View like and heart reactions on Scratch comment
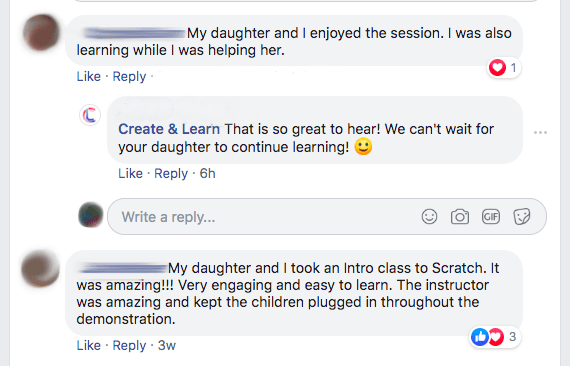The width and height of the screenshot is (570, 366). tap(494, 337)
